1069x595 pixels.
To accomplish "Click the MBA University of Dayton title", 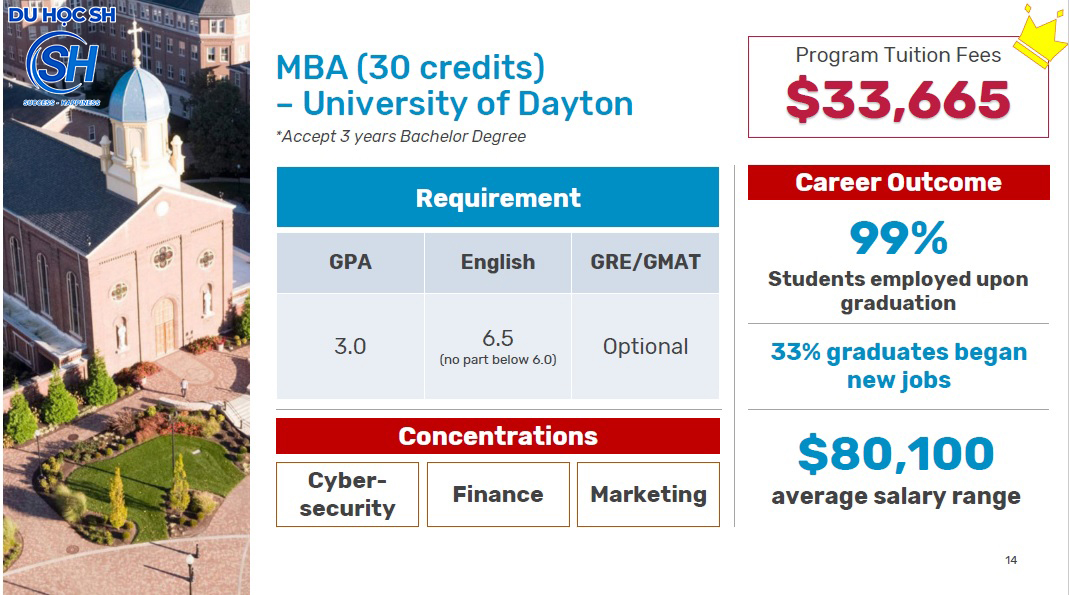I will [x=454, y=85].
